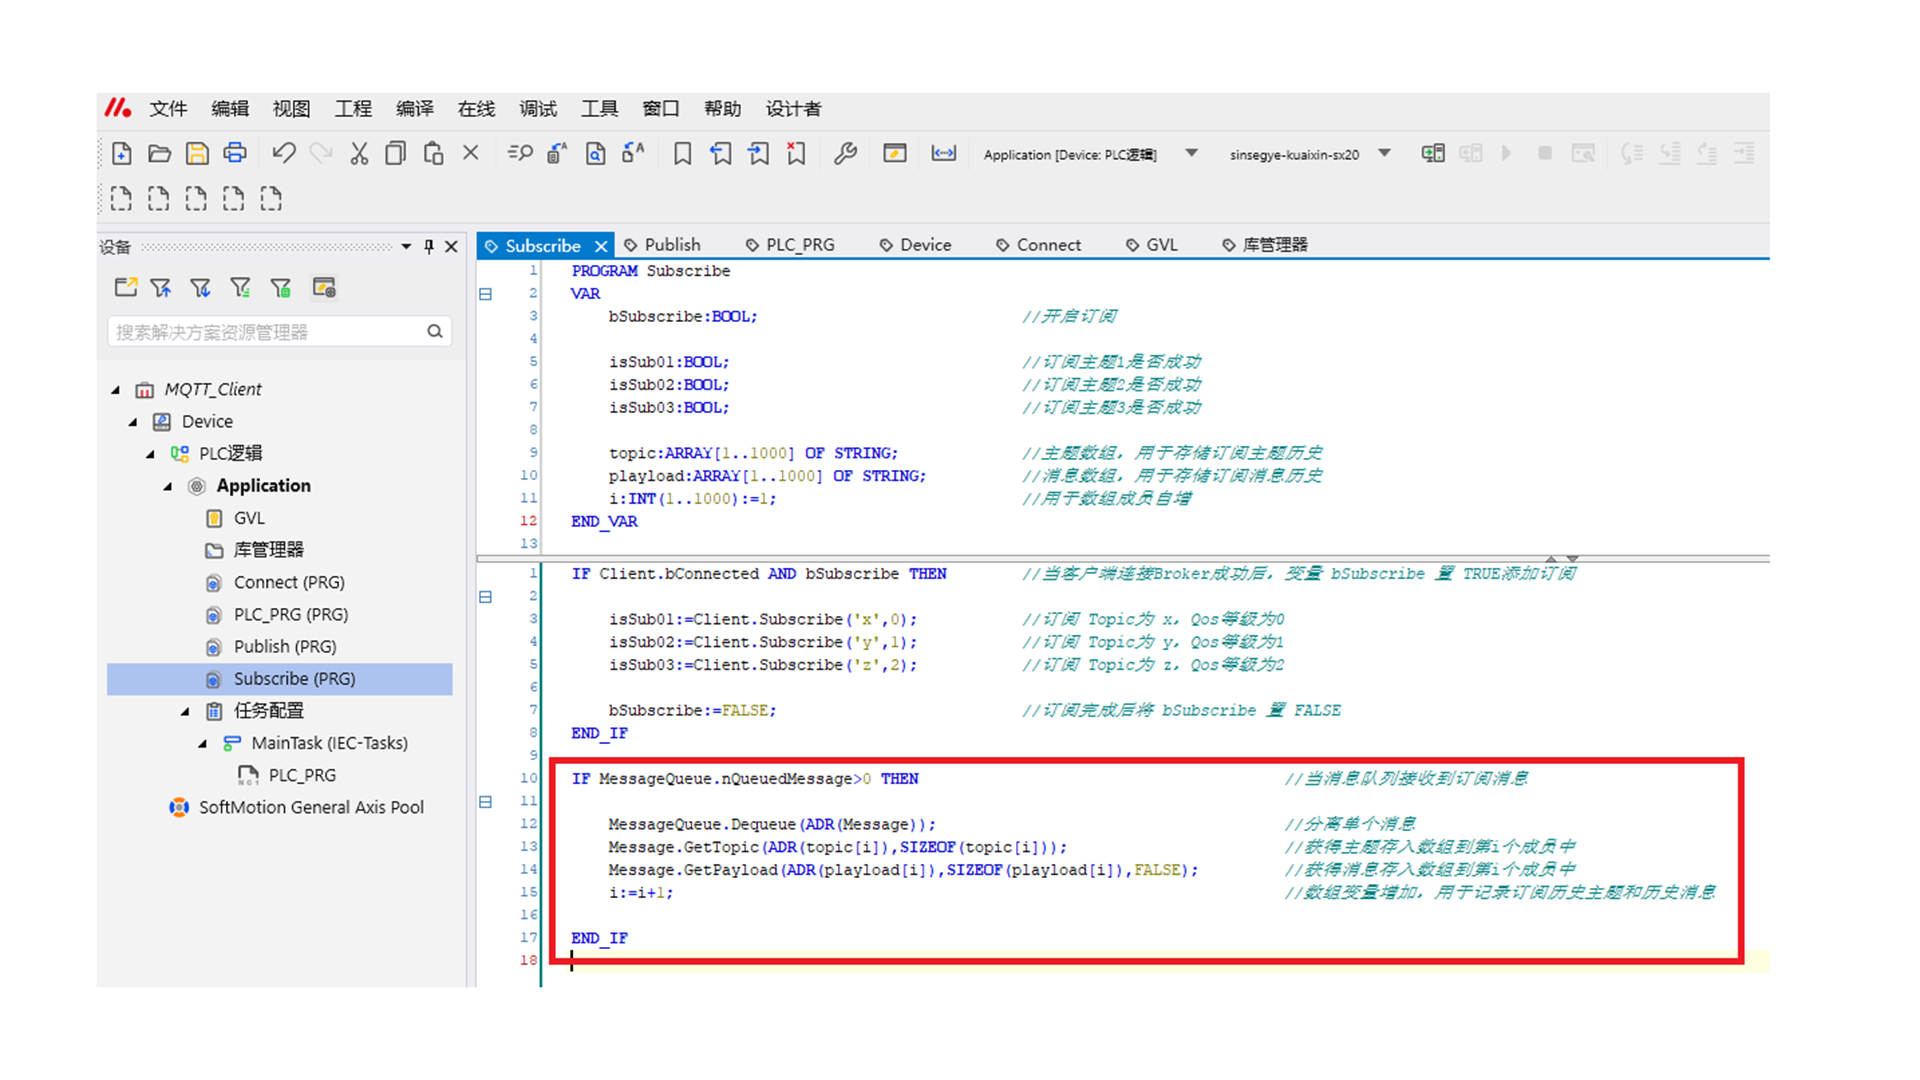The width and height of the screenshot is (1920, 1080).
Task: Collapse the PLC逻辑 tree node
Action: (151, 454)
